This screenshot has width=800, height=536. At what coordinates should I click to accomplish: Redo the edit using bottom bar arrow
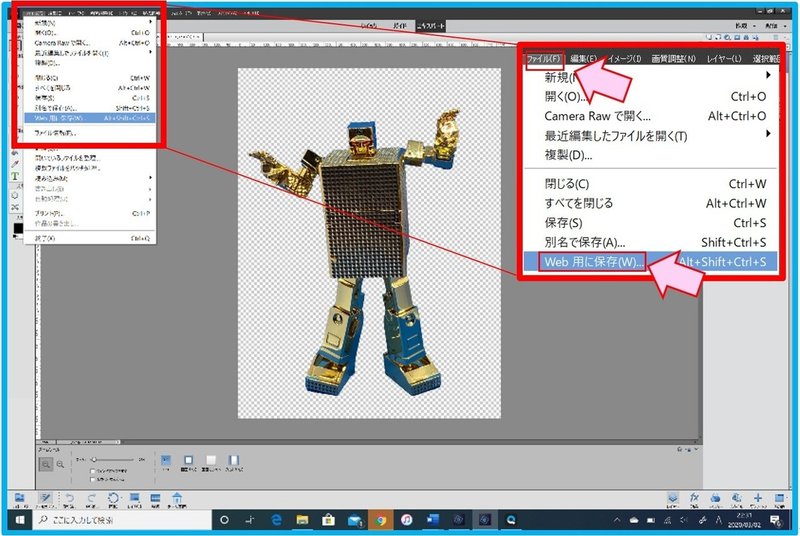91,500
